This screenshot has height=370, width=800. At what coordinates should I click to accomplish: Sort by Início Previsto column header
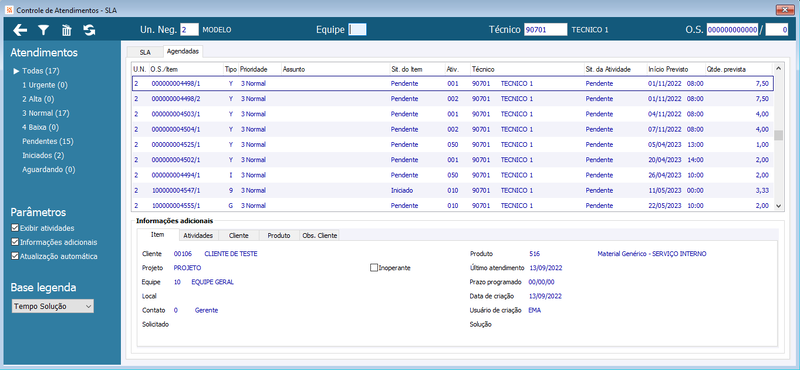(675, 69)
